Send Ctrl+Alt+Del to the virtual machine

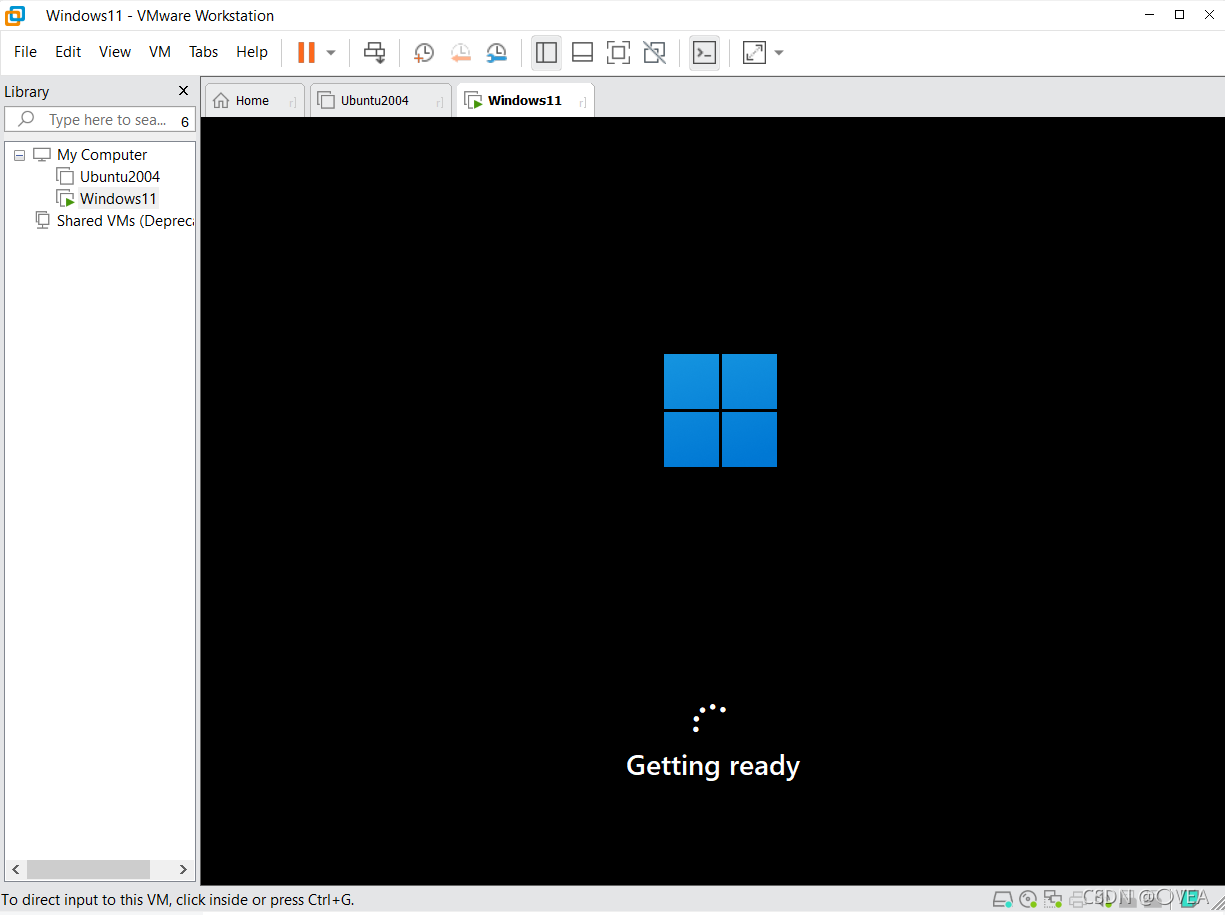coord(374,52)
